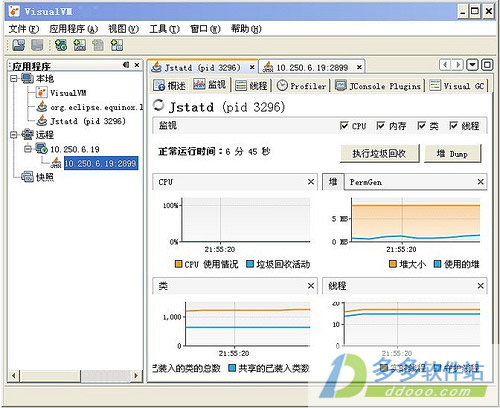Select the Heap (堆) chart tab
The height and width of the screenshot is (408, 500).
tap(333, 182)
